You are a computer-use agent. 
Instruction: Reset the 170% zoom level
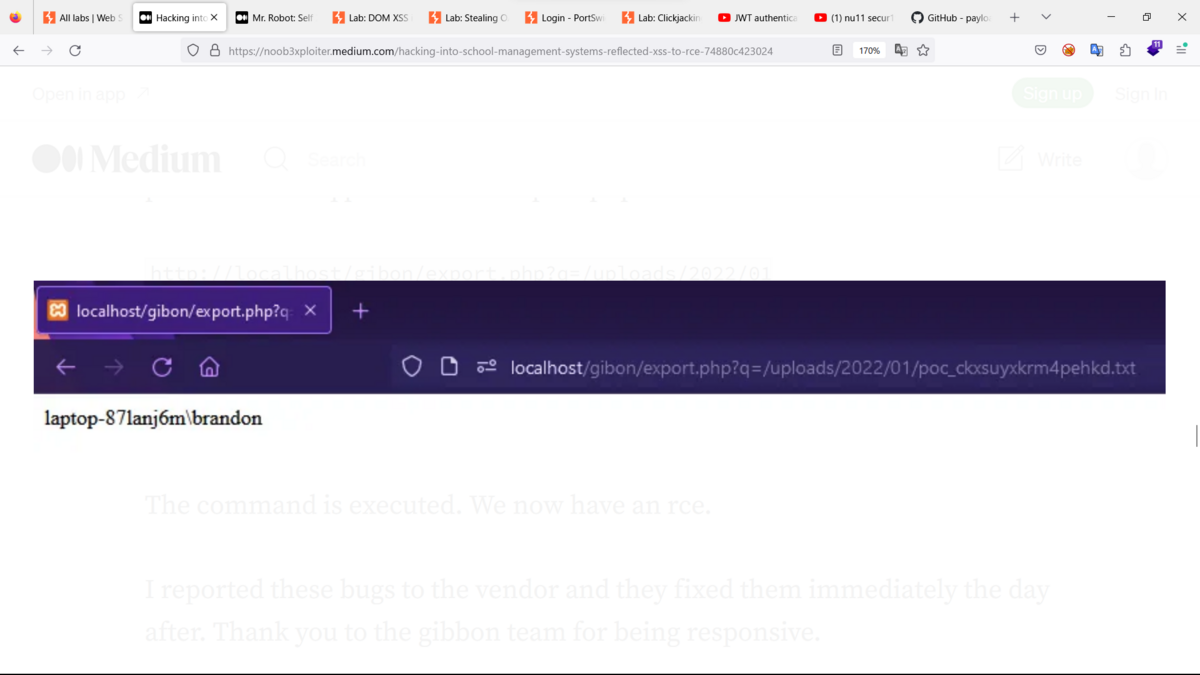coord(870,50)
